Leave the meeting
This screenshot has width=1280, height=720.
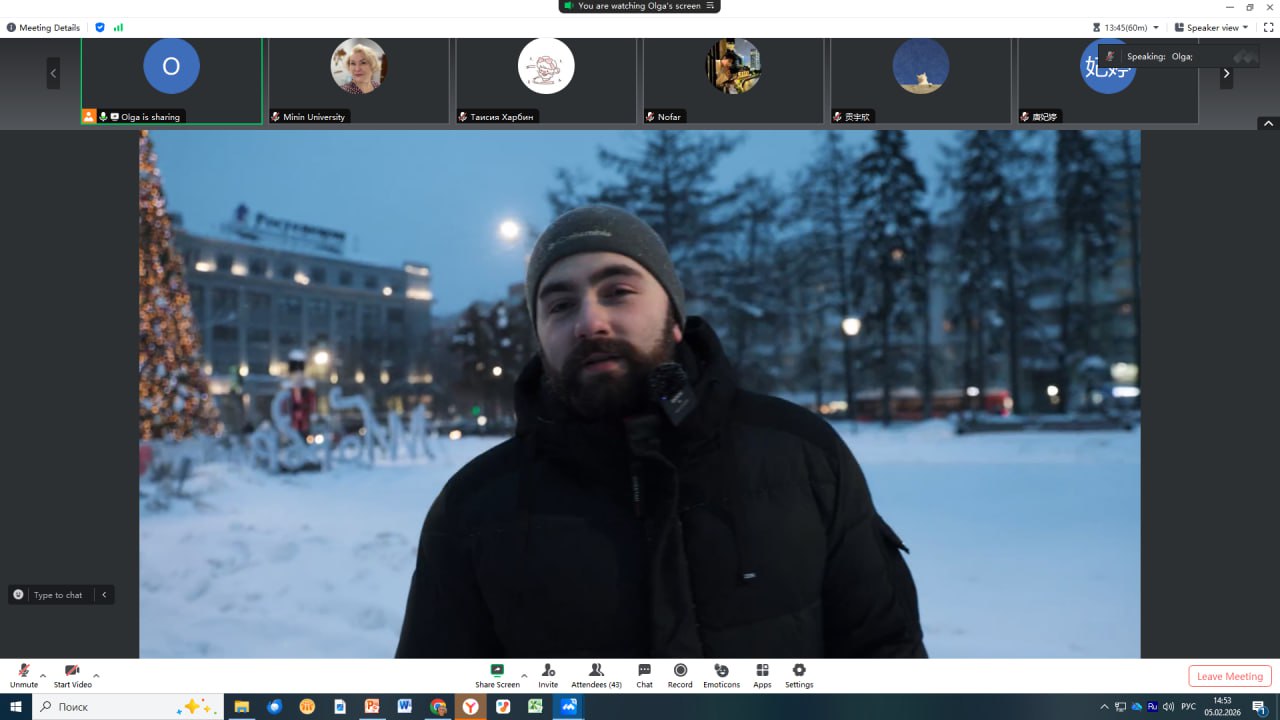pyautogui.click(x=1229, y=676)
